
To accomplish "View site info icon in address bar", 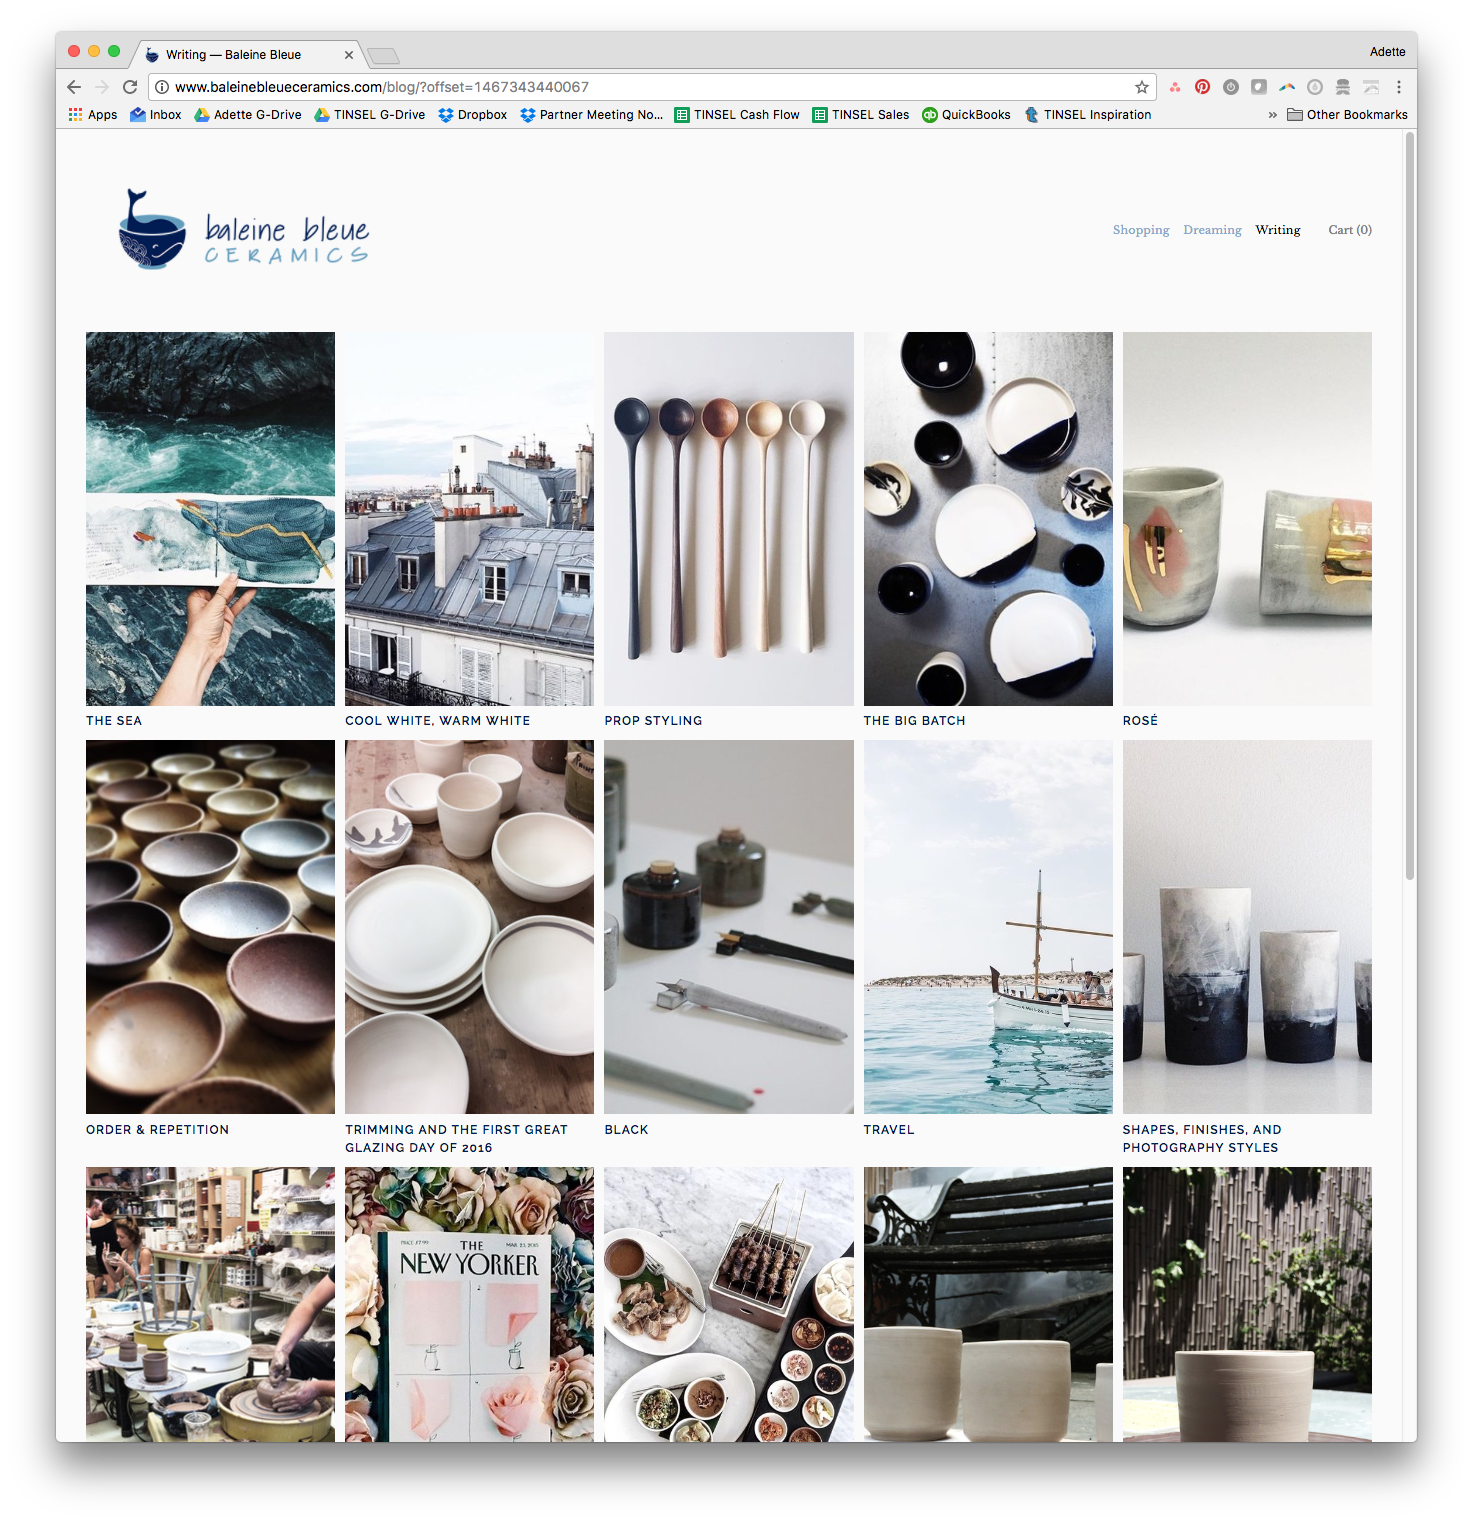I will pos(162,87).
